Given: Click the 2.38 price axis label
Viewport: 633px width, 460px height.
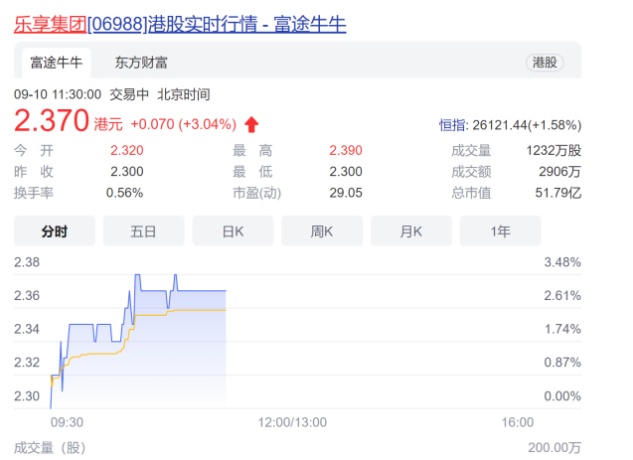Looking at the screenshot, I should (x=27, y=262).
